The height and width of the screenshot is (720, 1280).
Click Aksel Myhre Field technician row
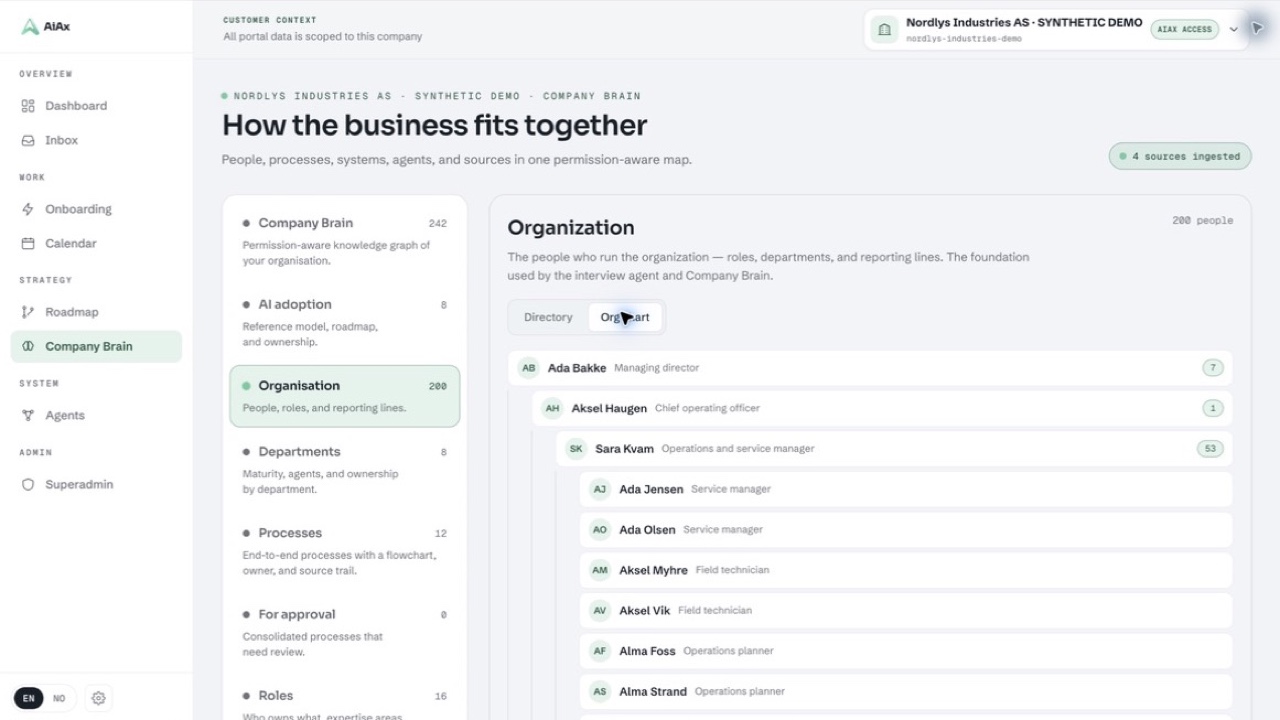click(906, 570)
